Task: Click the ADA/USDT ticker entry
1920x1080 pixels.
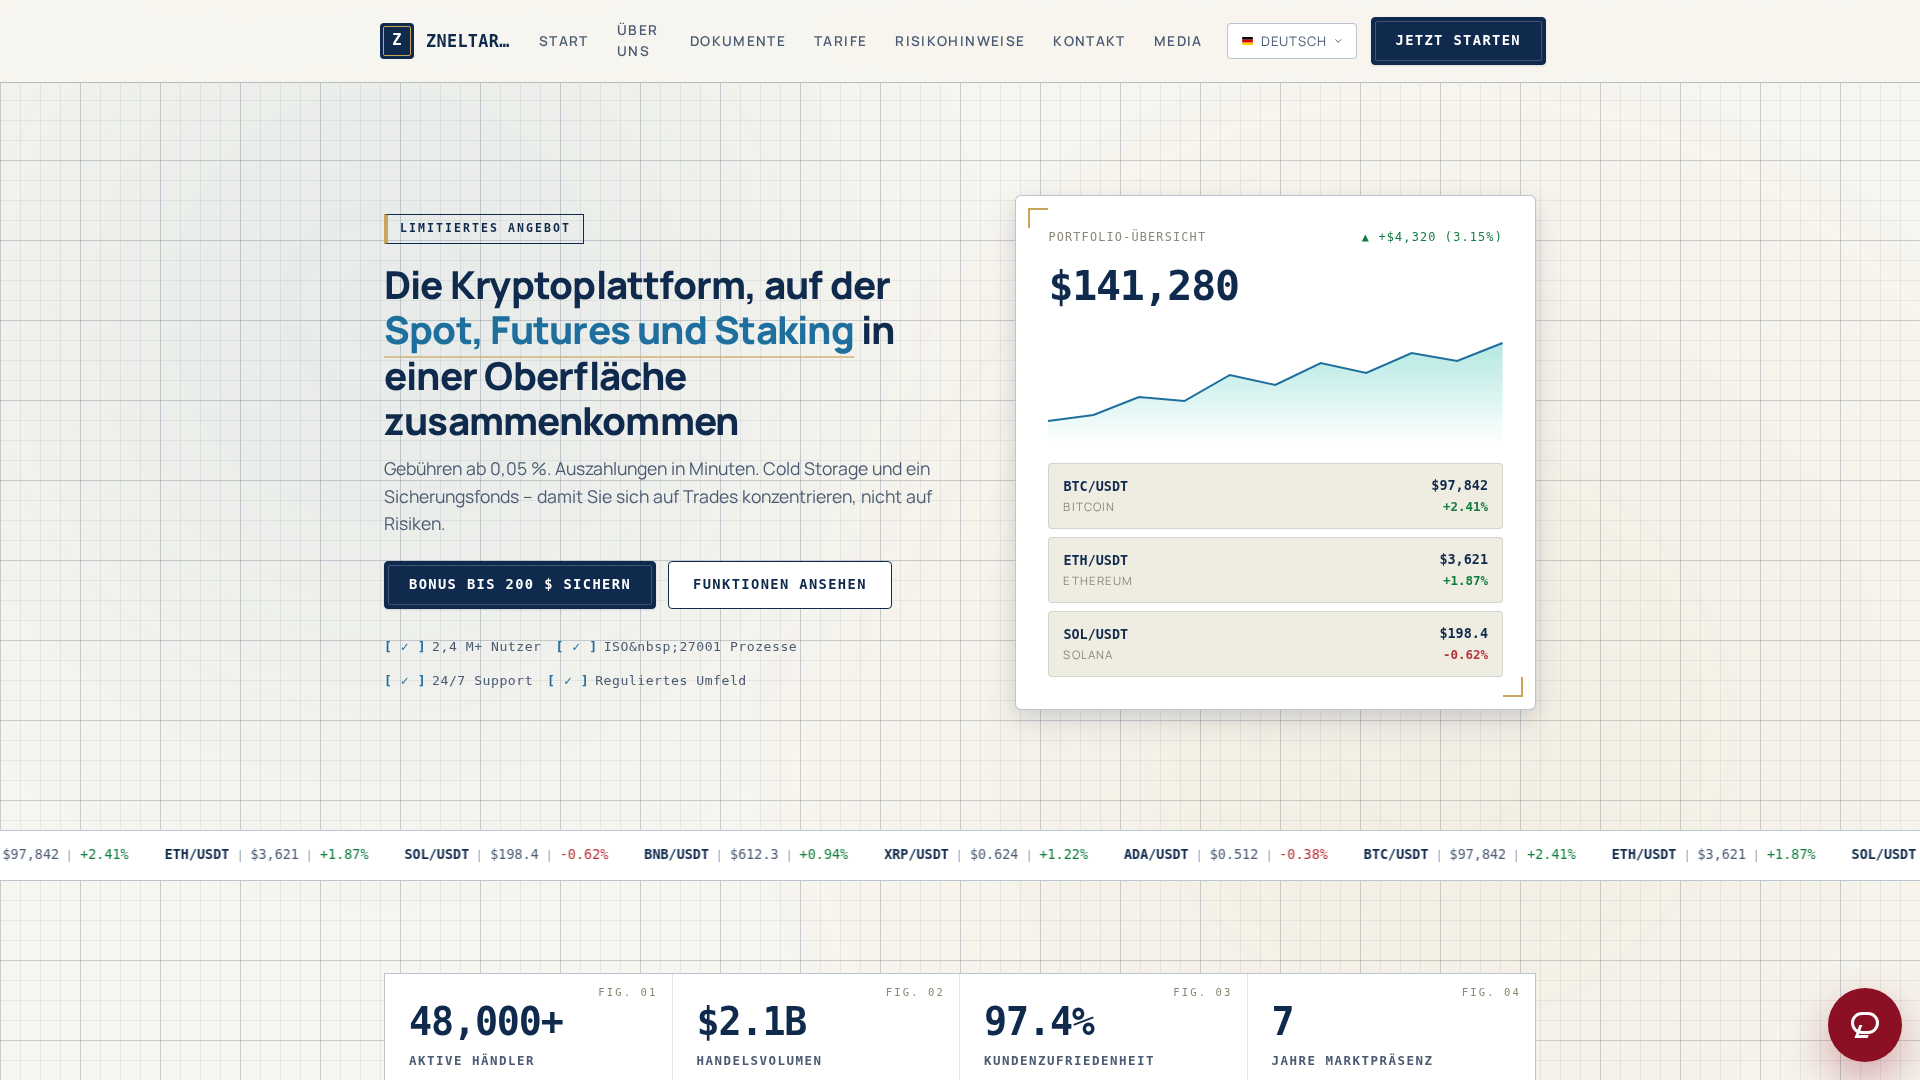Action: (1226, 855)
